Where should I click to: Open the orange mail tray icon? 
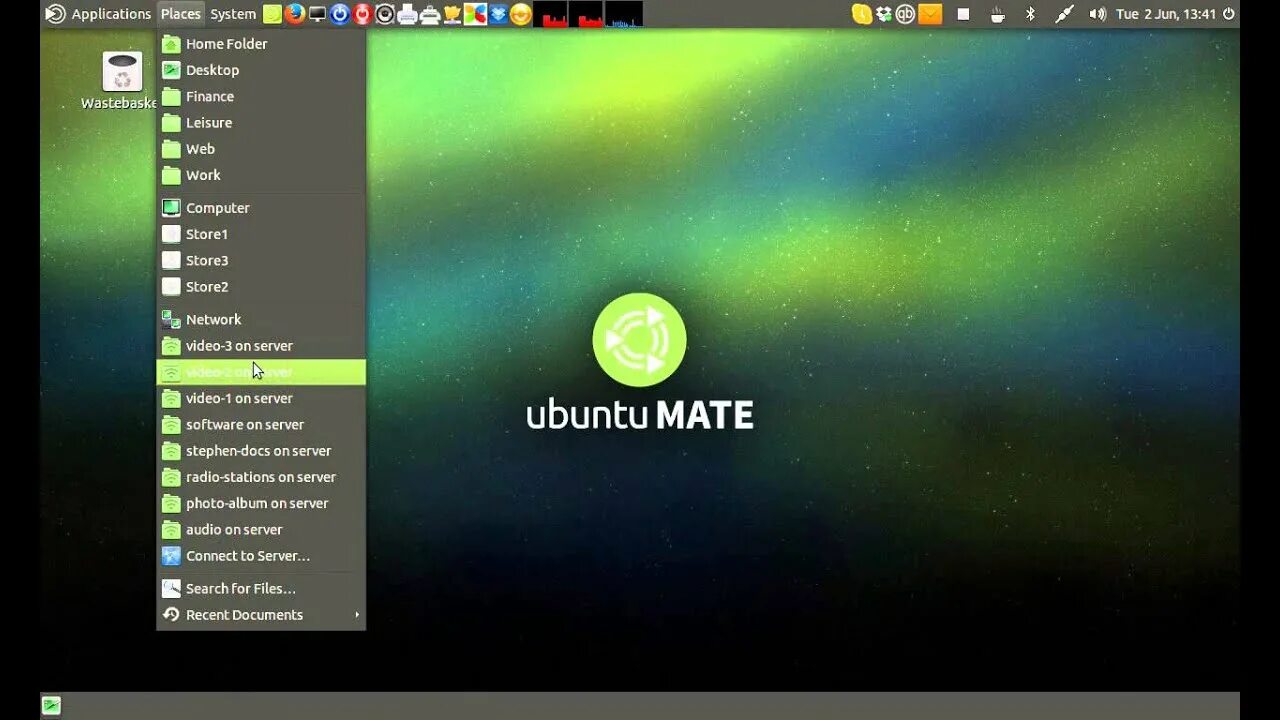pyautogui.click(x=930, y=14)
